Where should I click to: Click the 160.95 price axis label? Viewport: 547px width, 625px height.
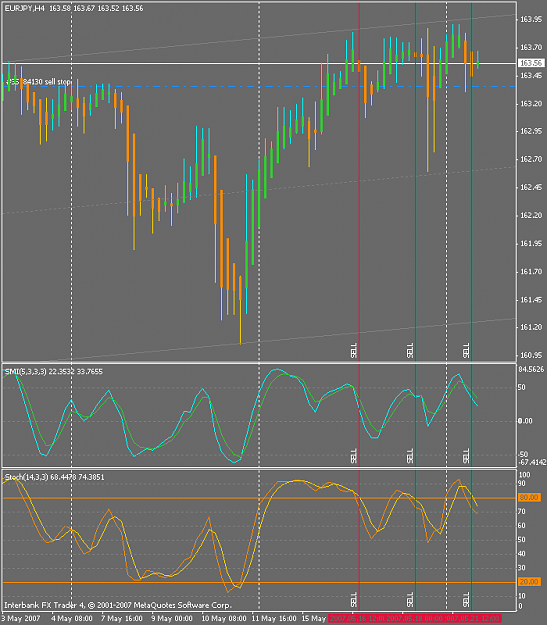point(531,355)
